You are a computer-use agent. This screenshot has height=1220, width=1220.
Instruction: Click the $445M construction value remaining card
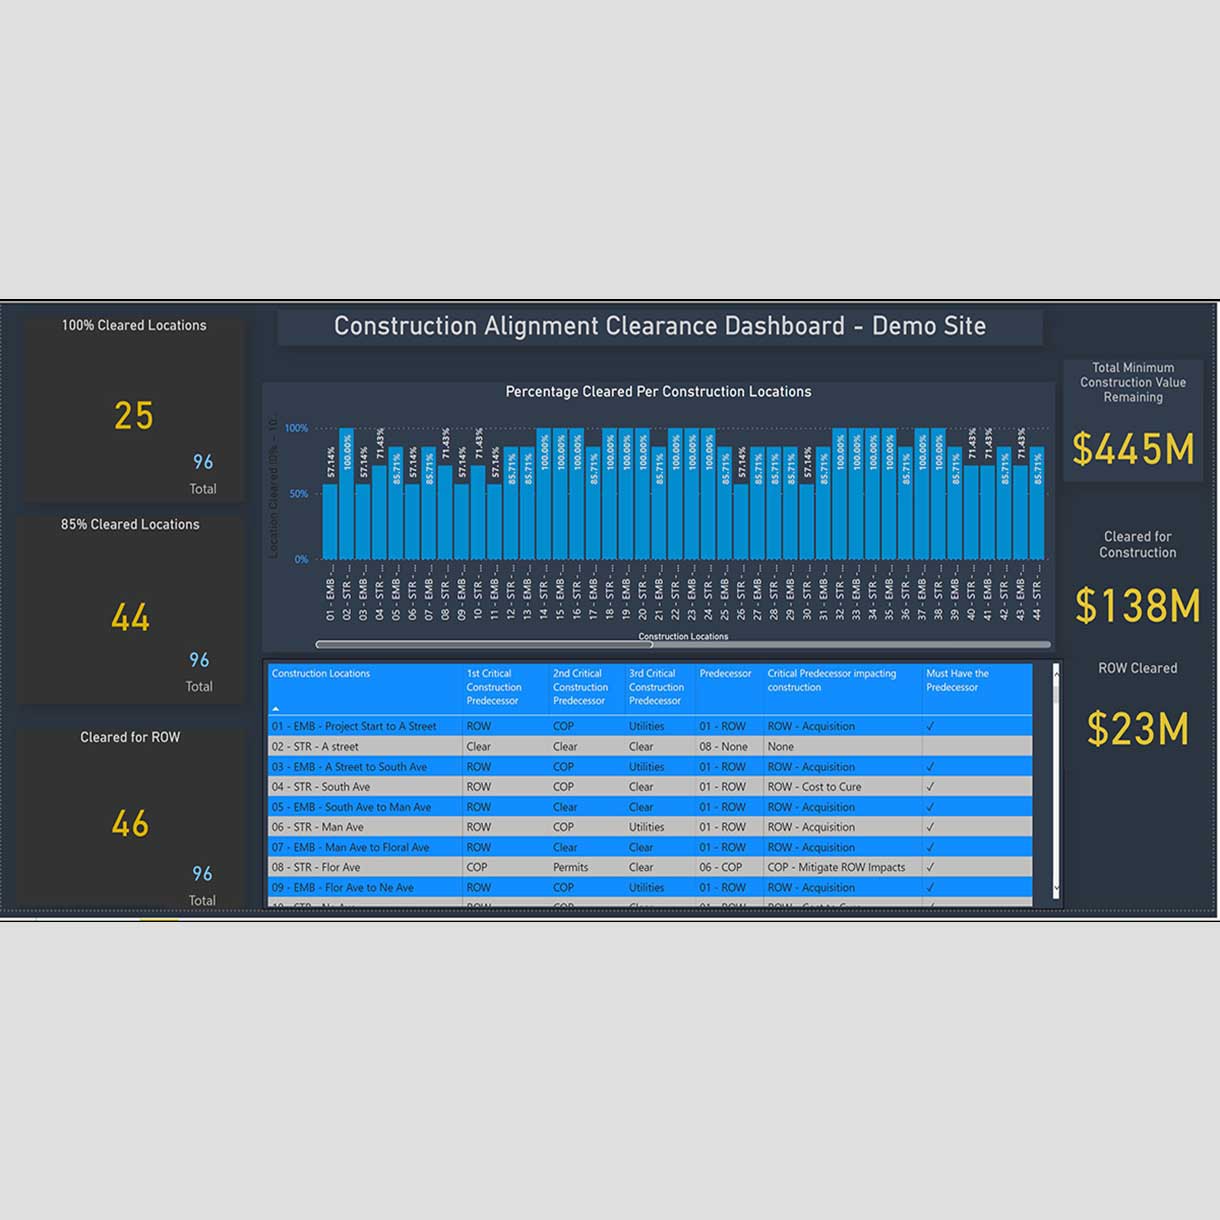[x=1133, y=449]
